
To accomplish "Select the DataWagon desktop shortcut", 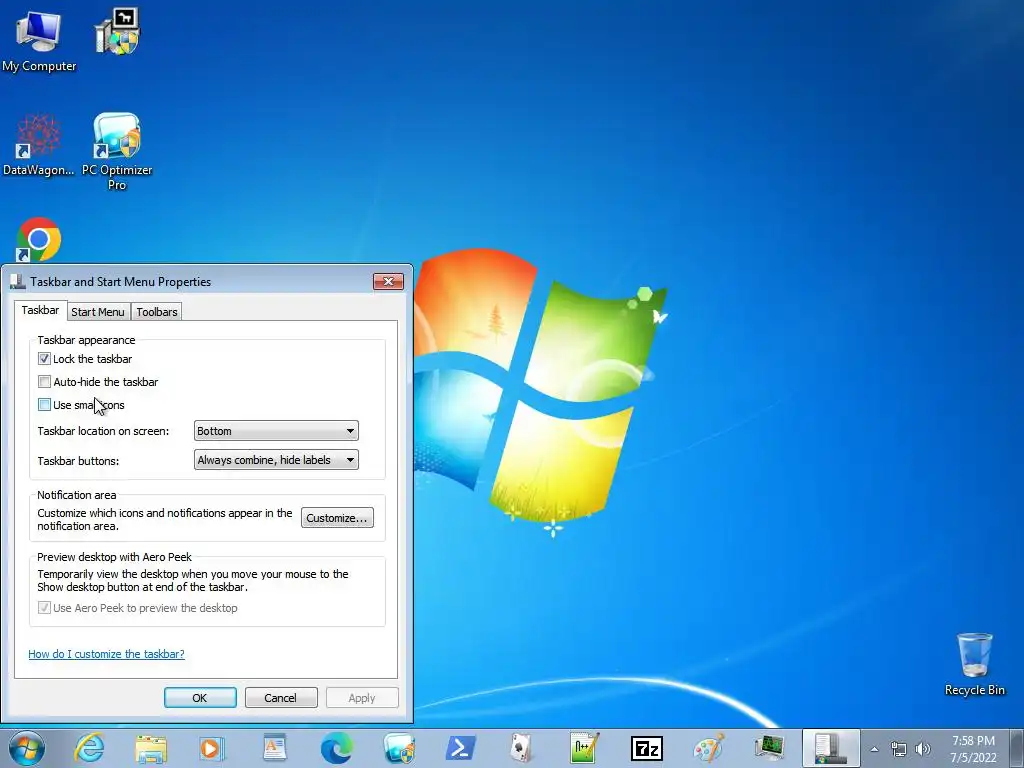I will [x=39, y=145].
